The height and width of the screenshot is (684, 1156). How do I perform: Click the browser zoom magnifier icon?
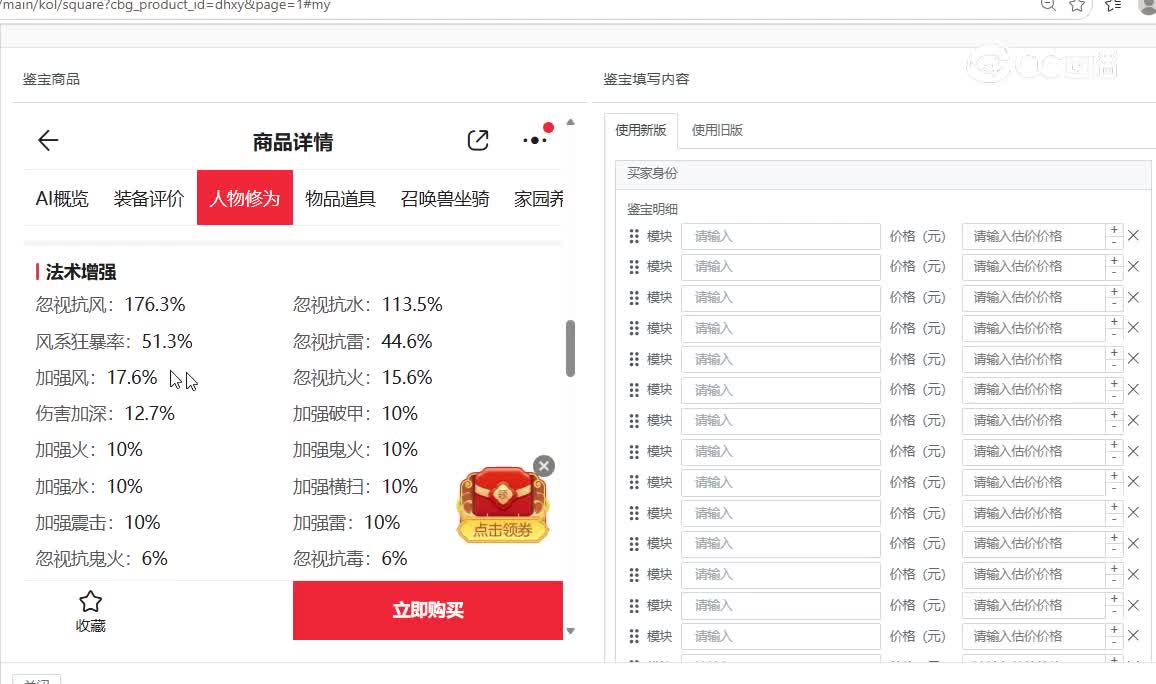[x=1048, y=4]
